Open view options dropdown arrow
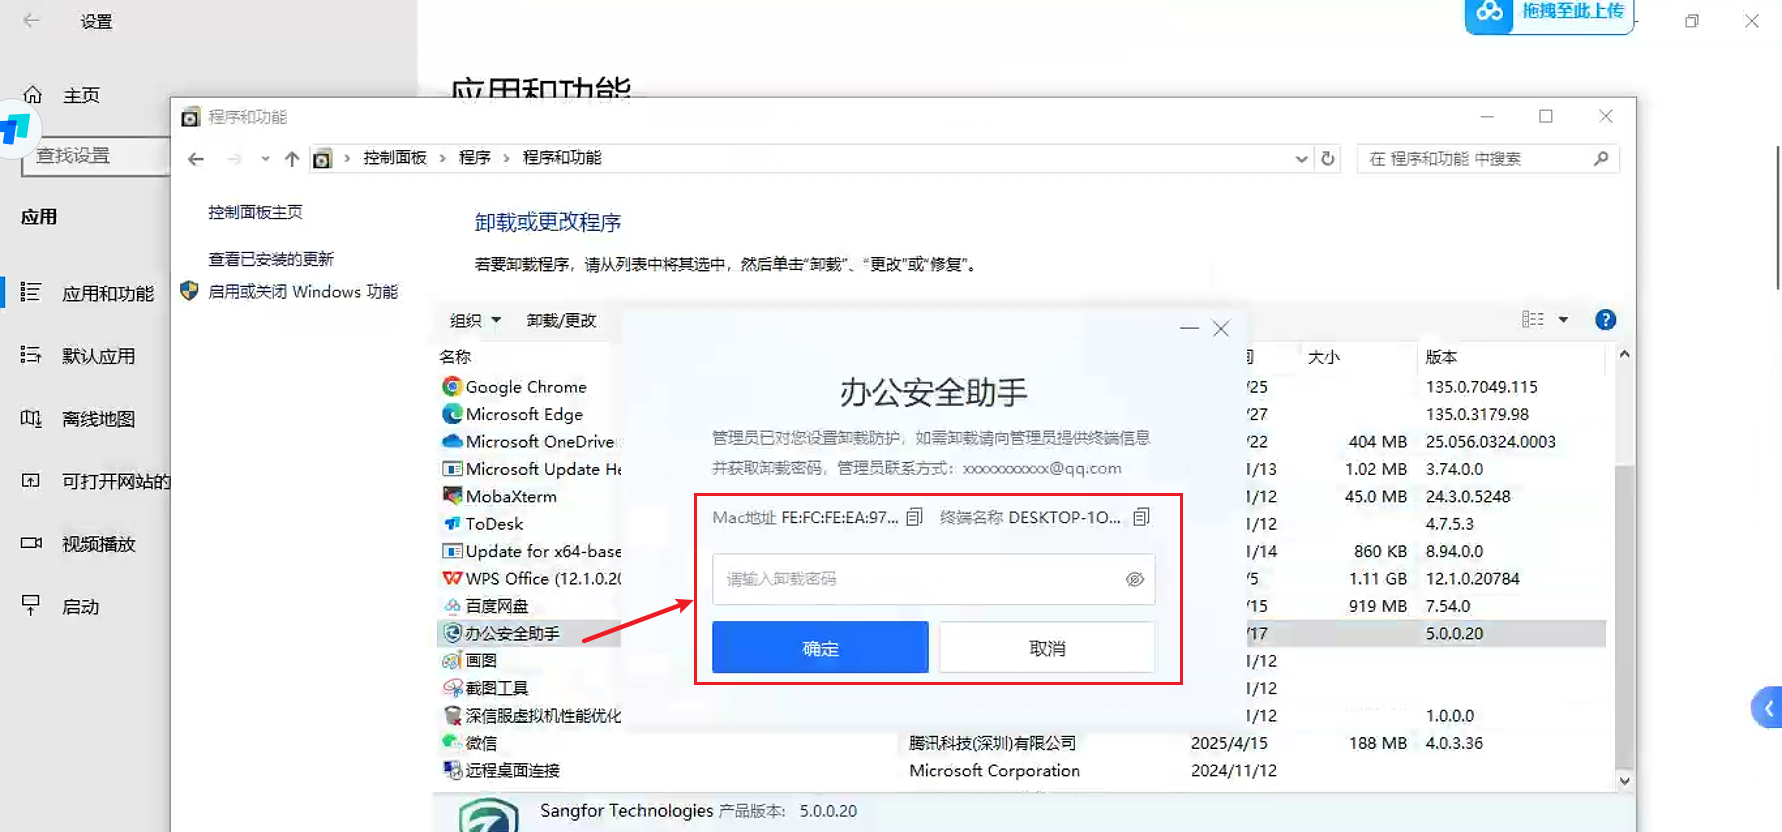The width and height of the screenshot is (1782, 832). click(1563, 320)
